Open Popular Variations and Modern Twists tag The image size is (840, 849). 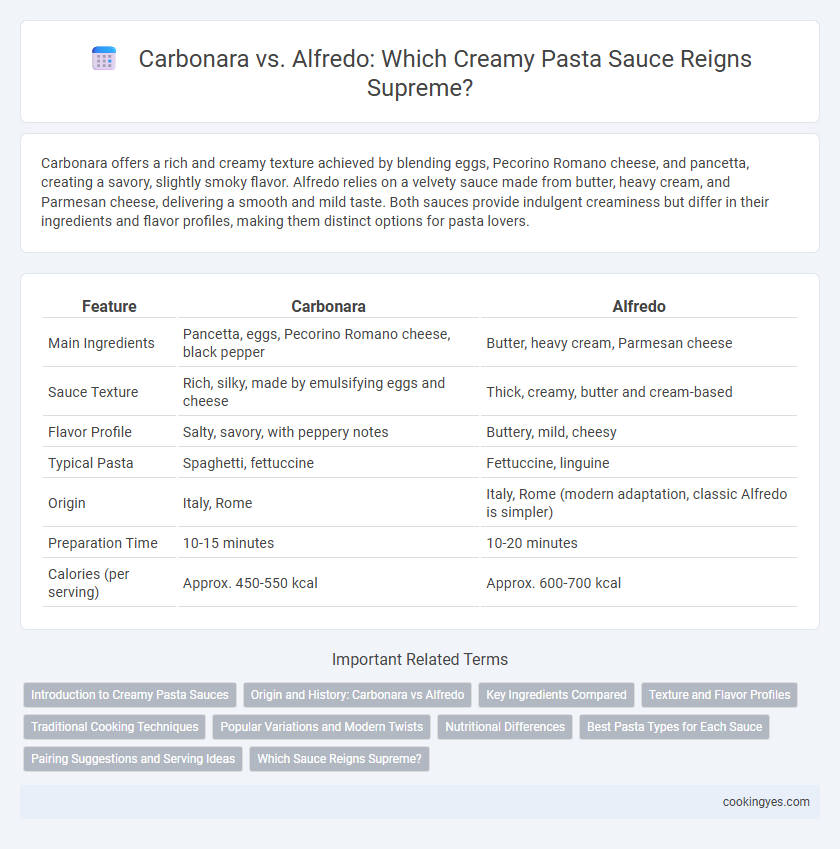click(x=322, y=727)
